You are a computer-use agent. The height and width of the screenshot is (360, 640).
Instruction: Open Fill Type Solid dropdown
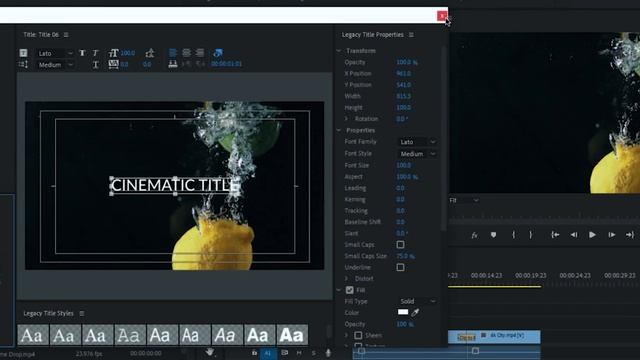coord(417,301)
